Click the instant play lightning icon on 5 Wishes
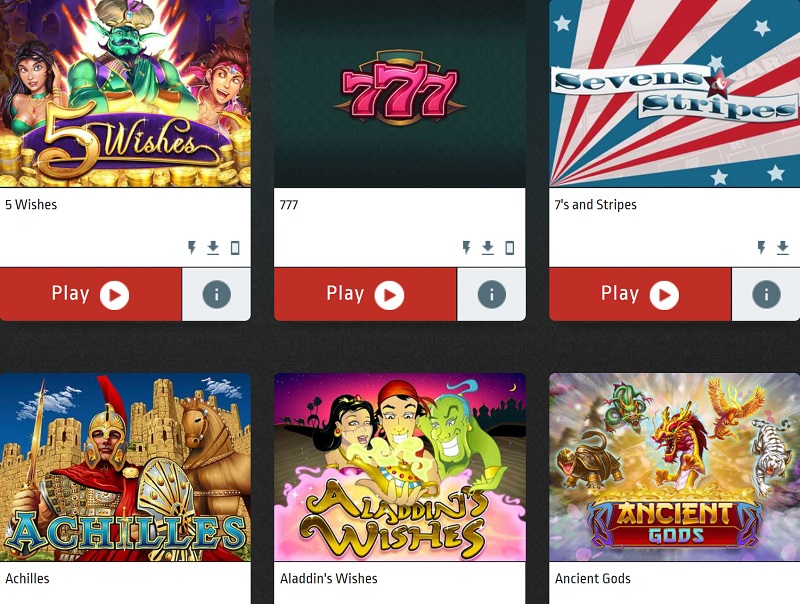This screenshot has width=800, height=604. (192, 248)
